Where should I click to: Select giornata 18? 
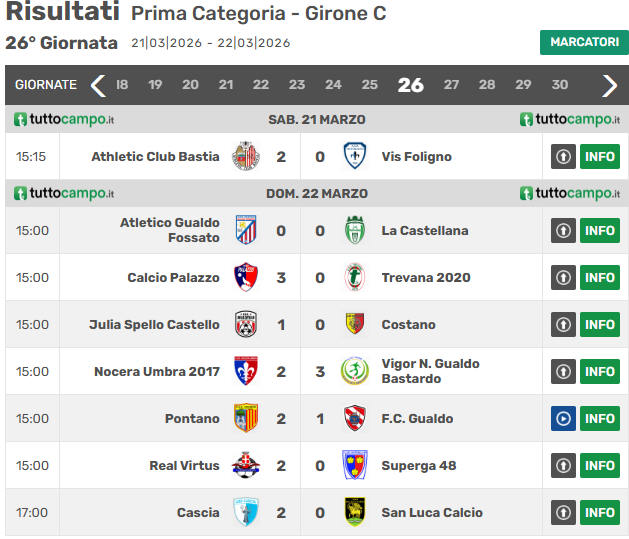point(122,85)
